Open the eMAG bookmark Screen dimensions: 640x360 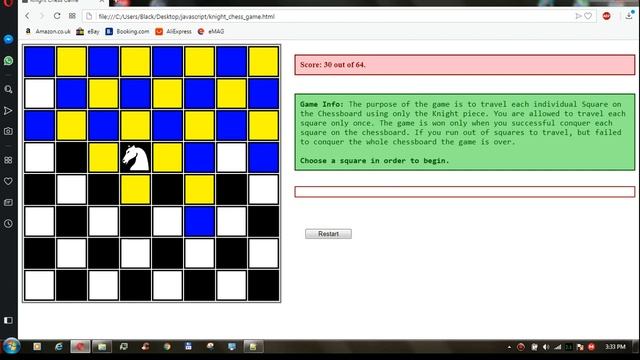211,31
